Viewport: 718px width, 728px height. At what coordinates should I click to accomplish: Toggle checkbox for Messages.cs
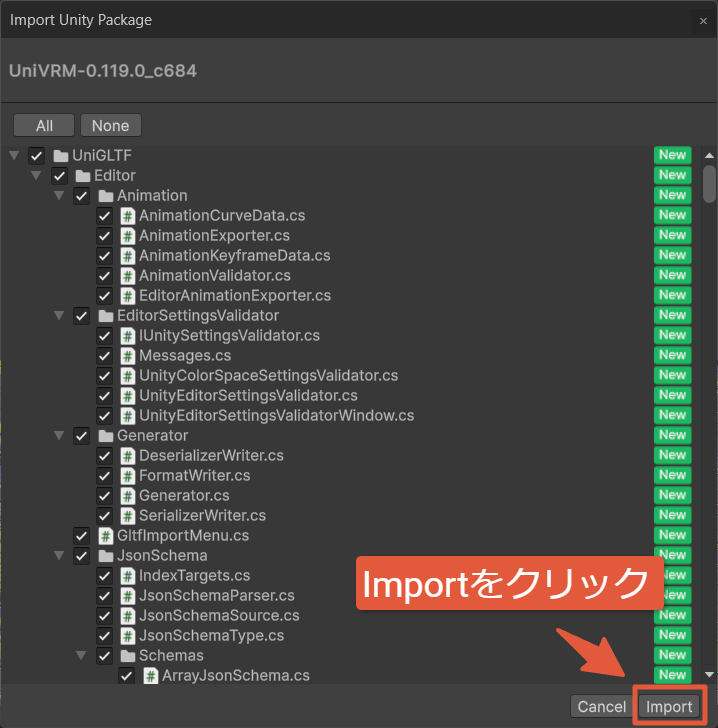[104, 356]
